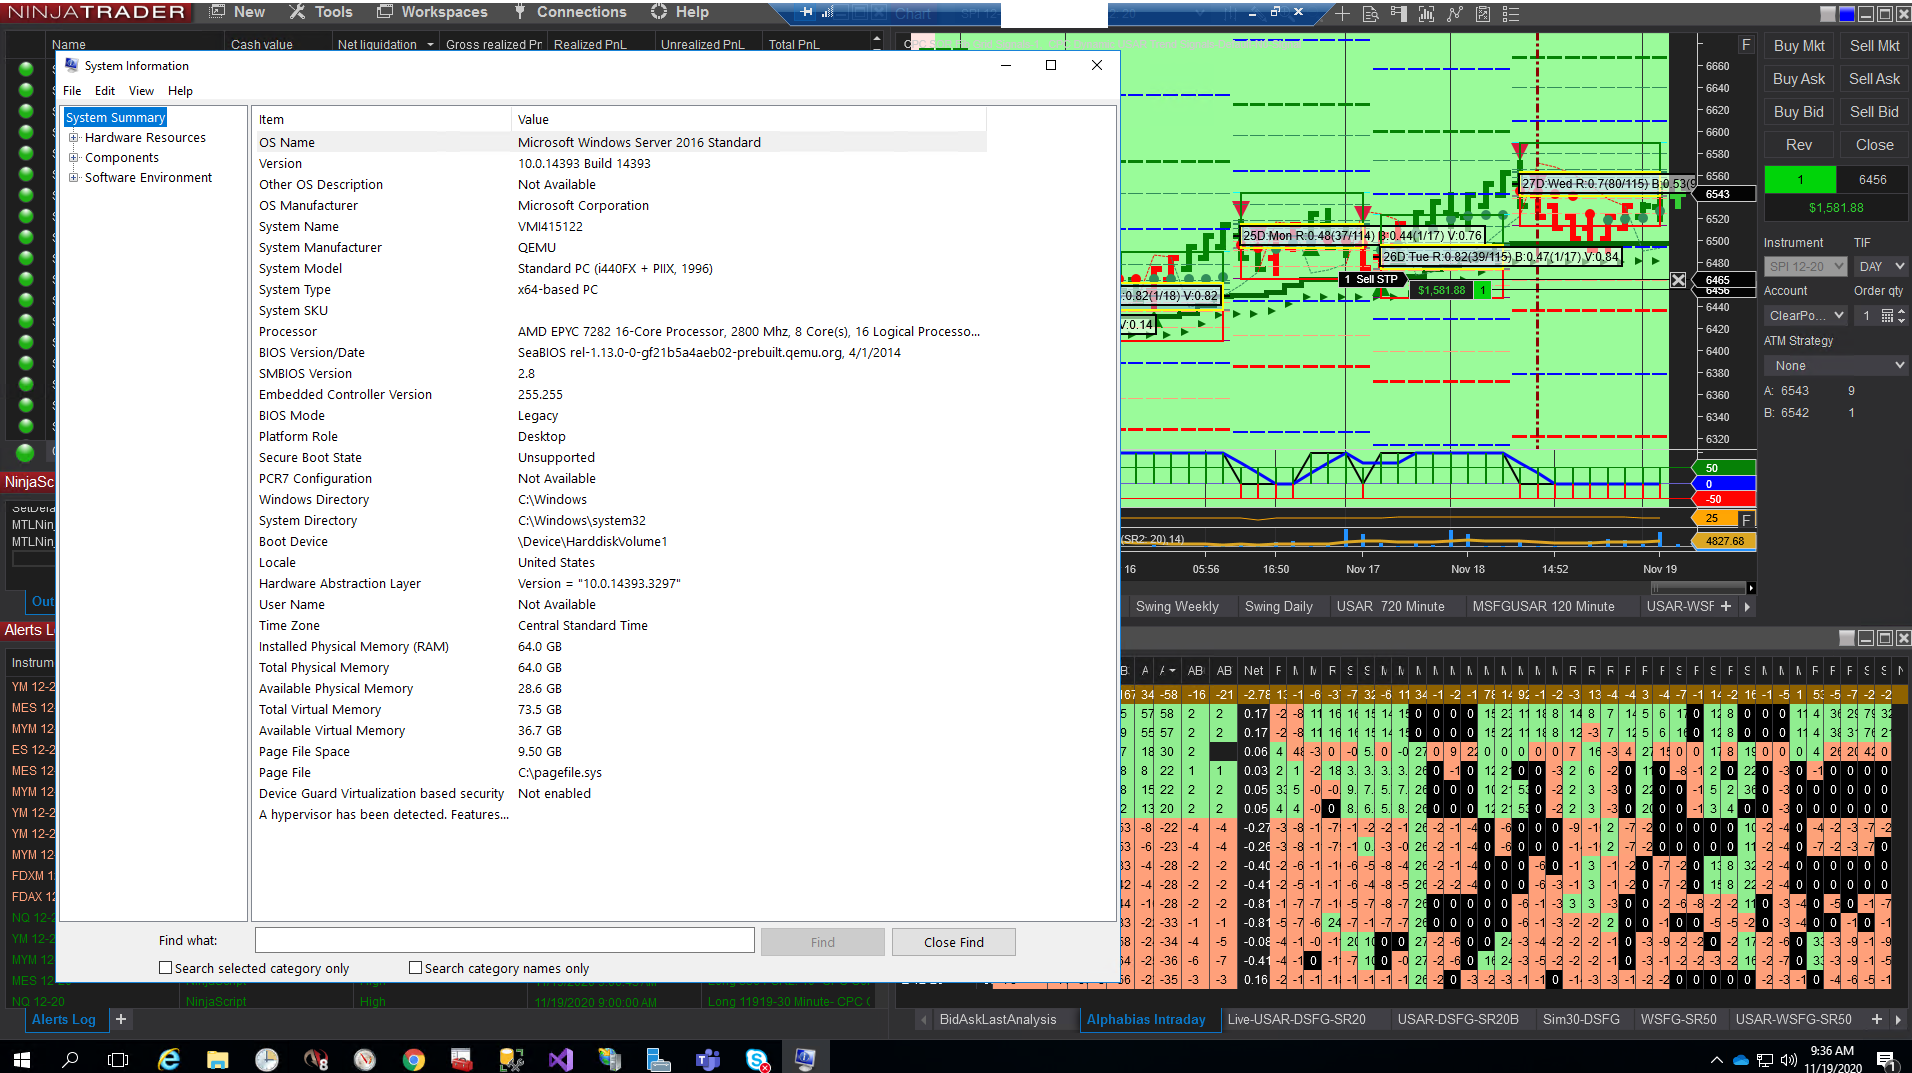Viewport: 1912px width, 1073px height.
Task: Expand the Components tree node
Action: pos(74,158)
